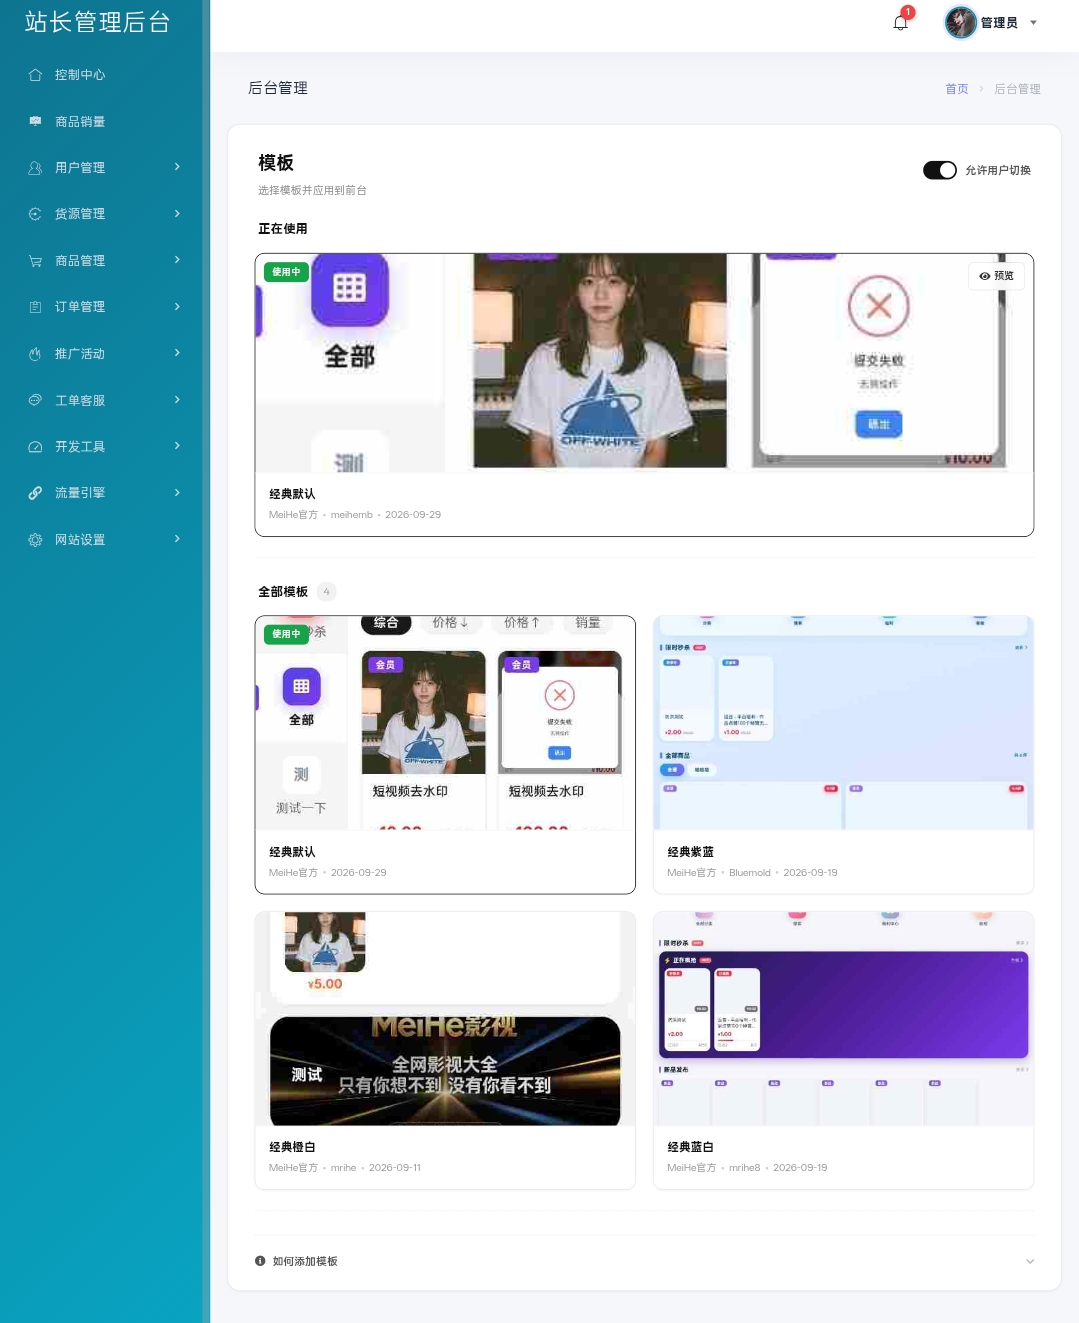Click the 用户管理 person icon

click(x=35, y=168)
